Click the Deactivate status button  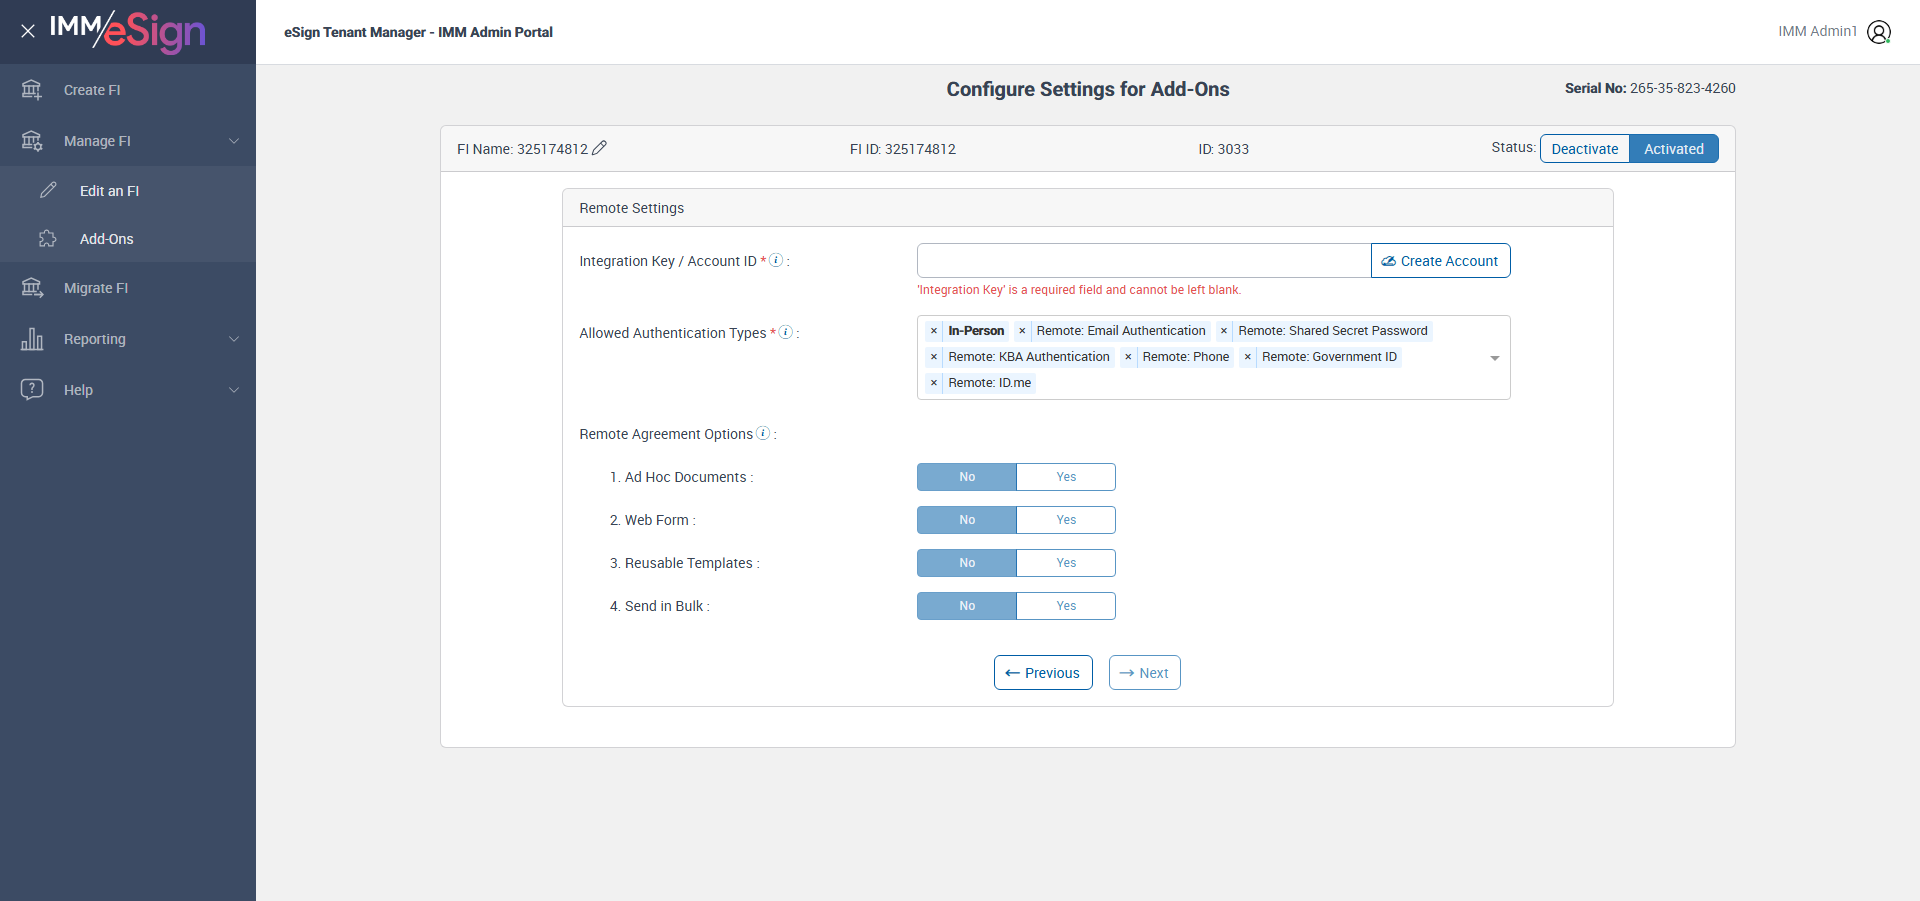point(1585,149)
